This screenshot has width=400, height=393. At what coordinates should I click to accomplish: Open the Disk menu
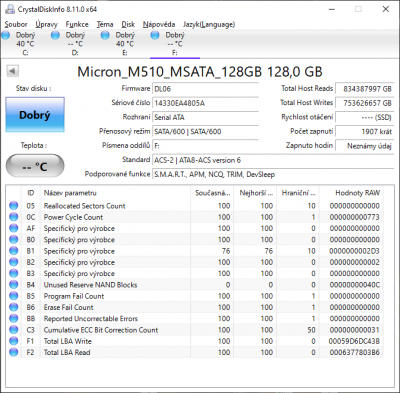[128, 24]
